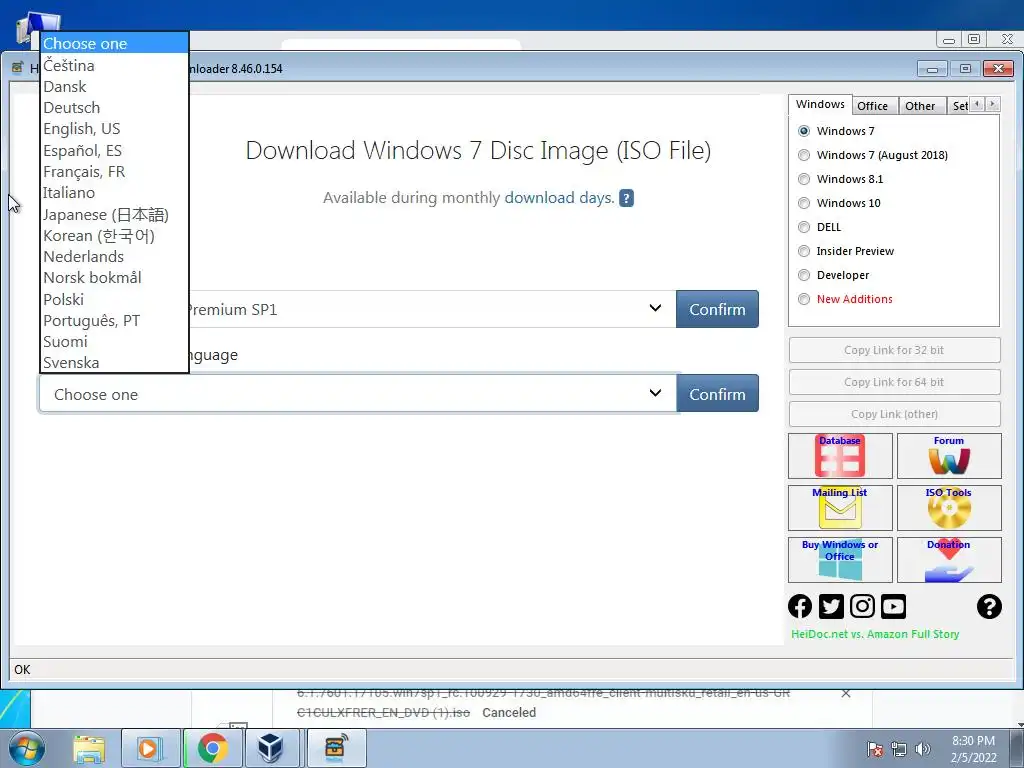The height and width of the screenshot is (768, 1024).
Task: Switch to Google Chrome in the taskbar
Action: [212, 748]
